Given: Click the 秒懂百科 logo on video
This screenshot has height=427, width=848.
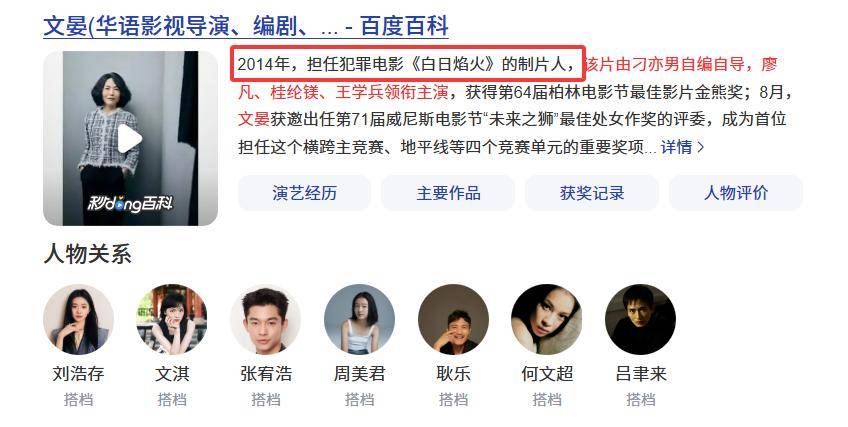Looking at the screenshot, I should (130, 203).
